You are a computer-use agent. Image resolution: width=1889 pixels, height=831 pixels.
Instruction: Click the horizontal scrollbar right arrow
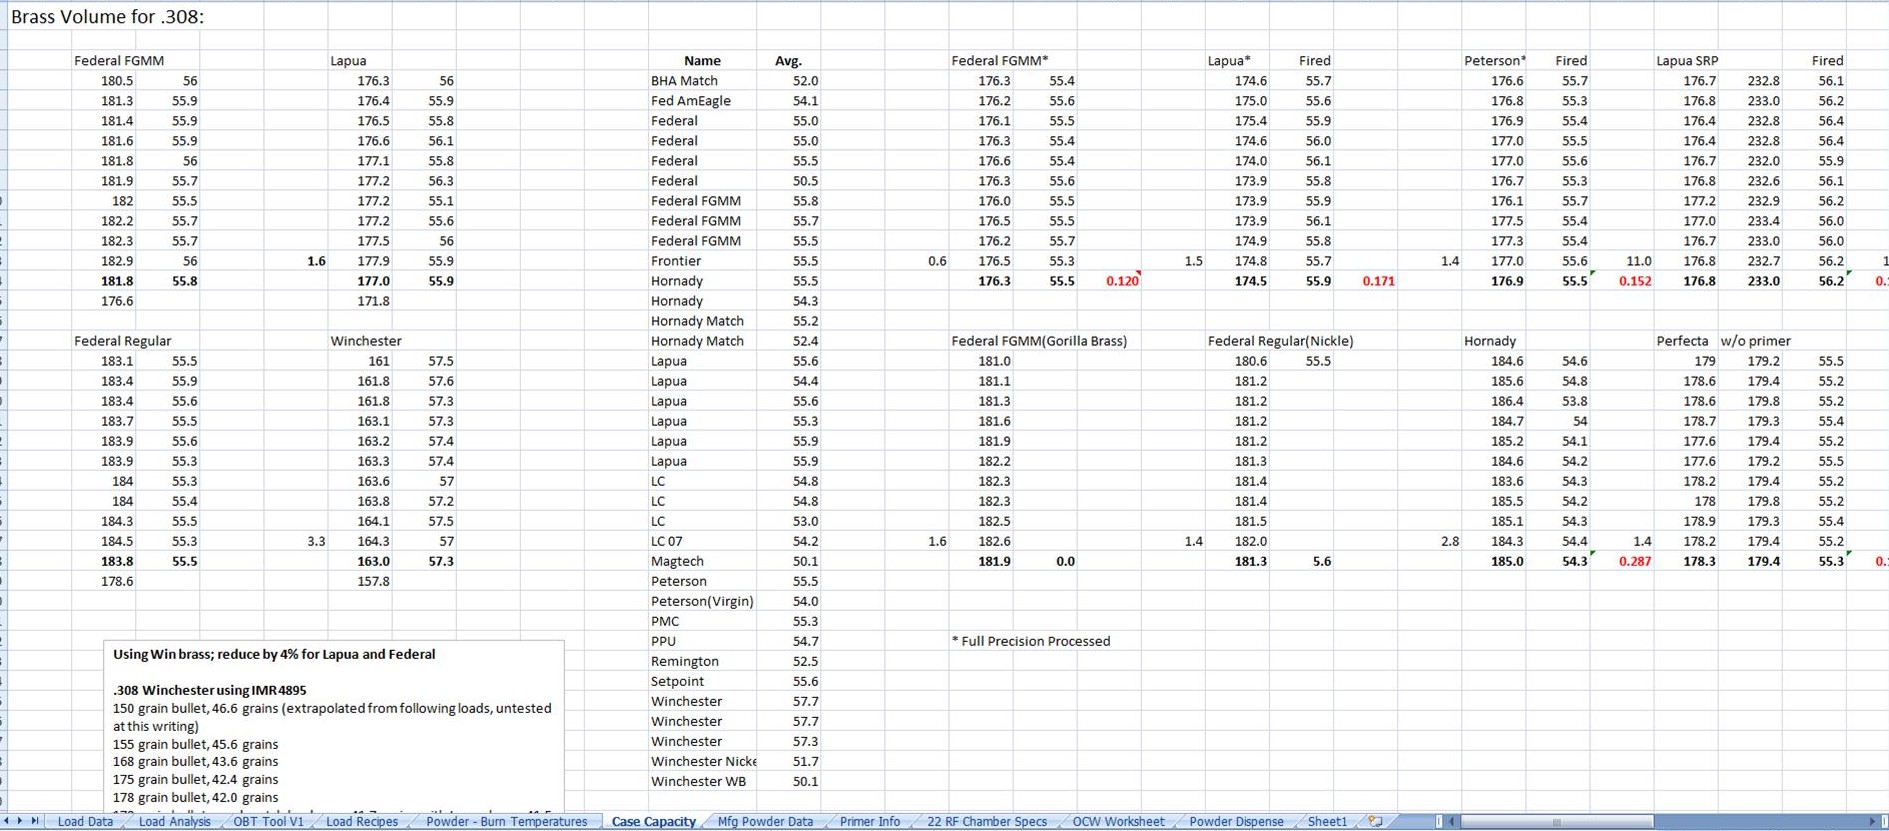pyautogui.click(x=1872, y=822)
